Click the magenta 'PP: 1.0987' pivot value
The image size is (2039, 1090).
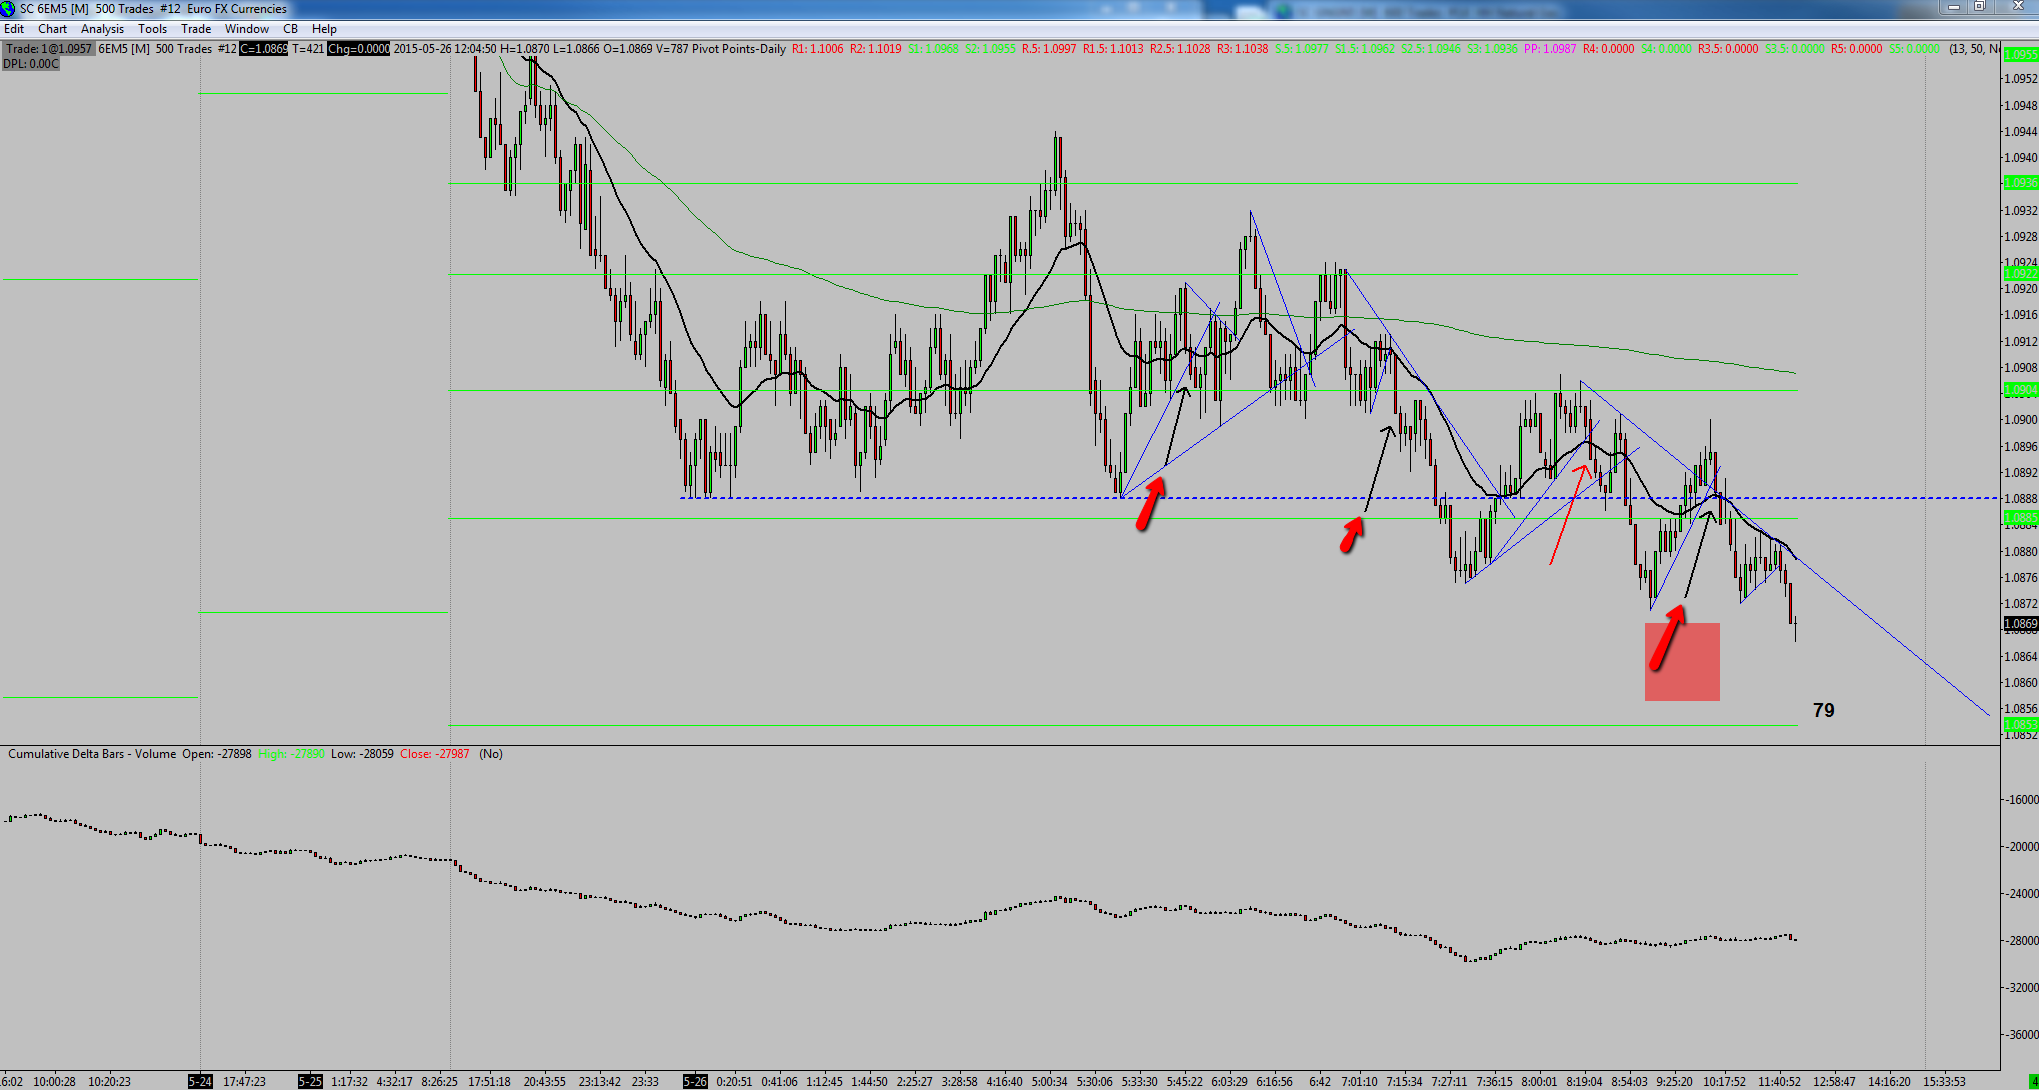(1550, 49)
